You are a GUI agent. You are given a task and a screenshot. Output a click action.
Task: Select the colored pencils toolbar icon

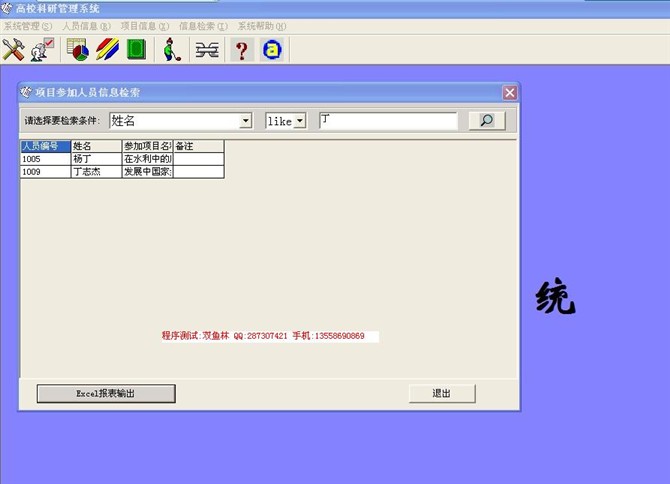[x=107, y=50]
